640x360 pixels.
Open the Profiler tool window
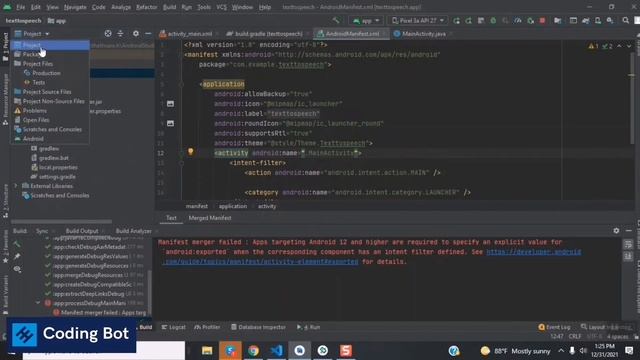click(207, 327)
